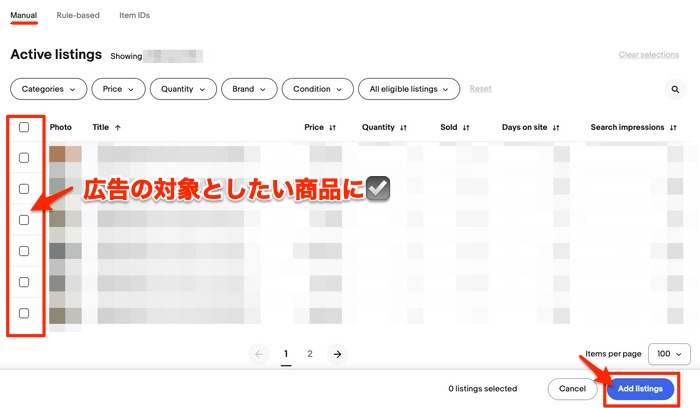Expand the Condition filter dropdown
Viewport: 700px width, 408px height.
pyautogui.click(x=317, y=89)
